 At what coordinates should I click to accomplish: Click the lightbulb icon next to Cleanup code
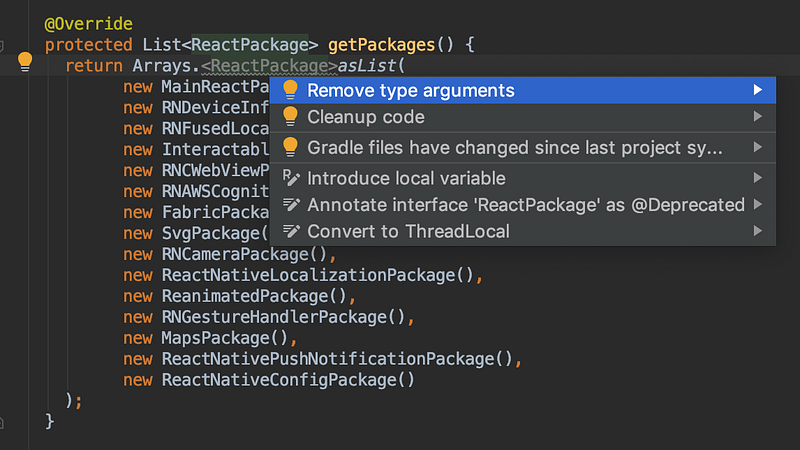(x=290, y=117)
